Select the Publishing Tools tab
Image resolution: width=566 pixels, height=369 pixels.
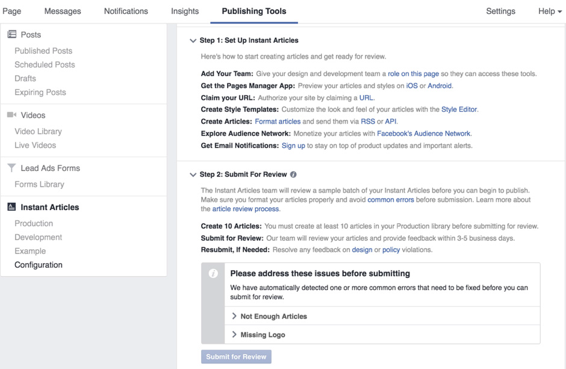click(x=254, y=11)
